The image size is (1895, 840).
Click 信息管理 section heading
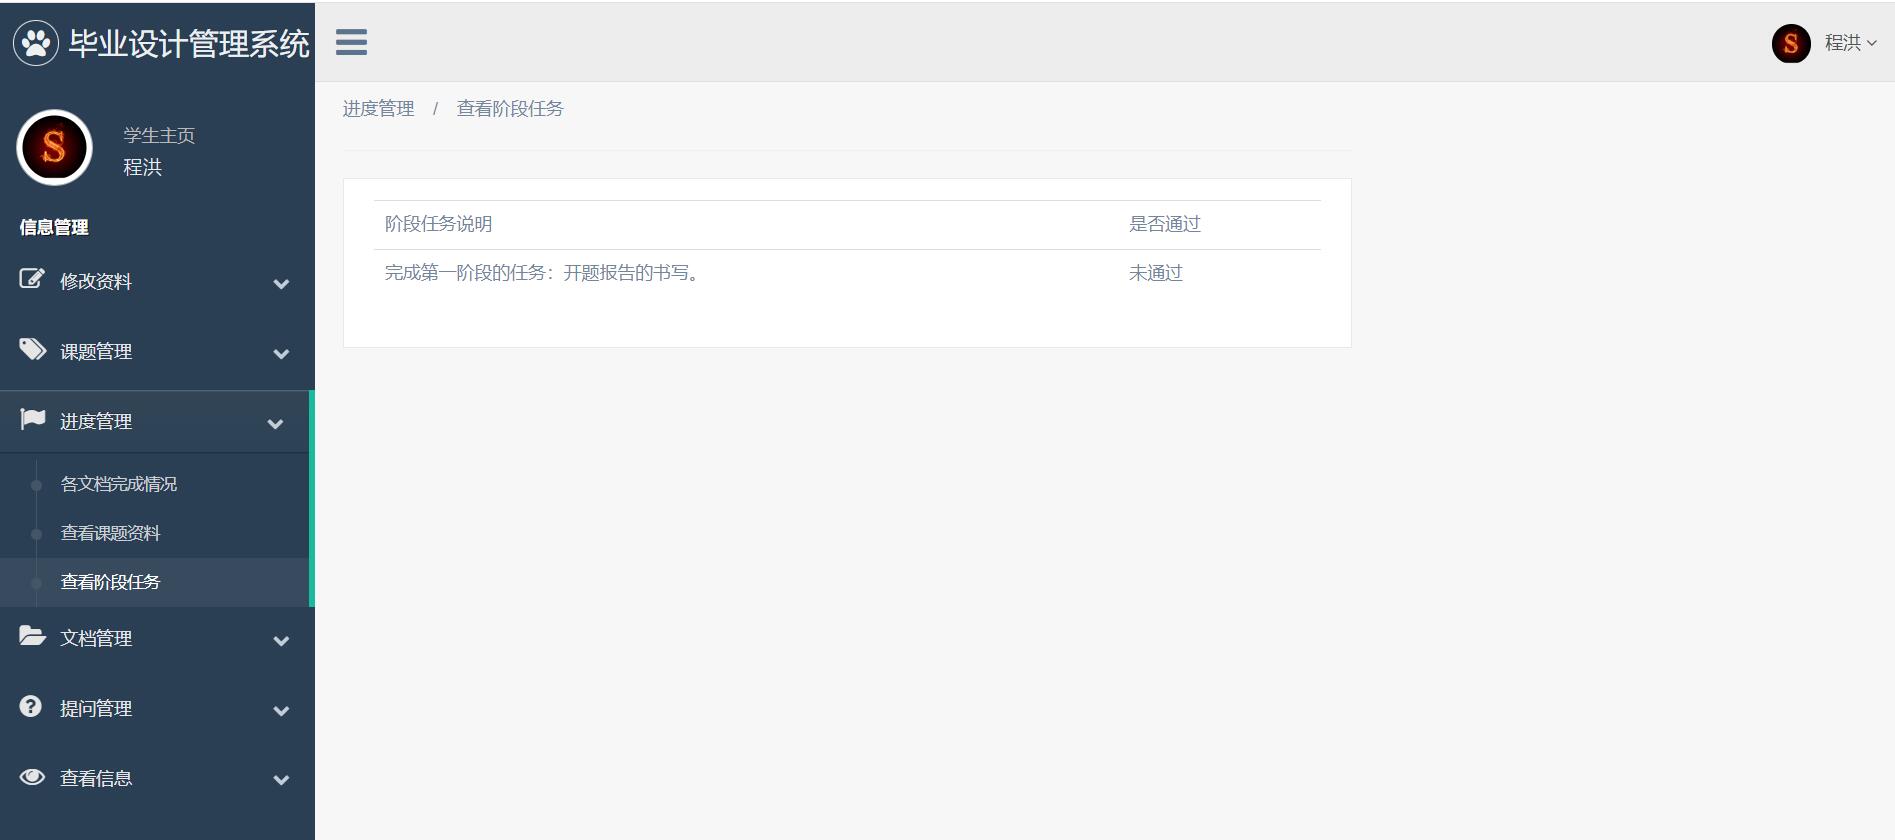[x=54, y=227]
